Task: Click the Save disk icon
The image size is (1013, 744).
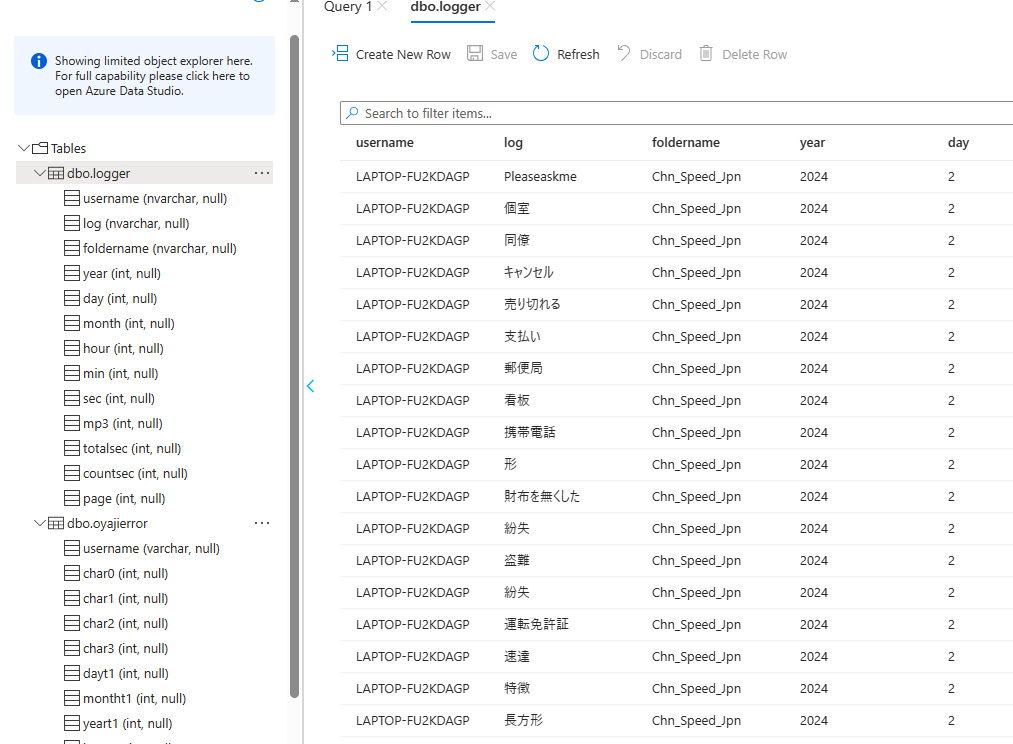Action: click(475, 54)
